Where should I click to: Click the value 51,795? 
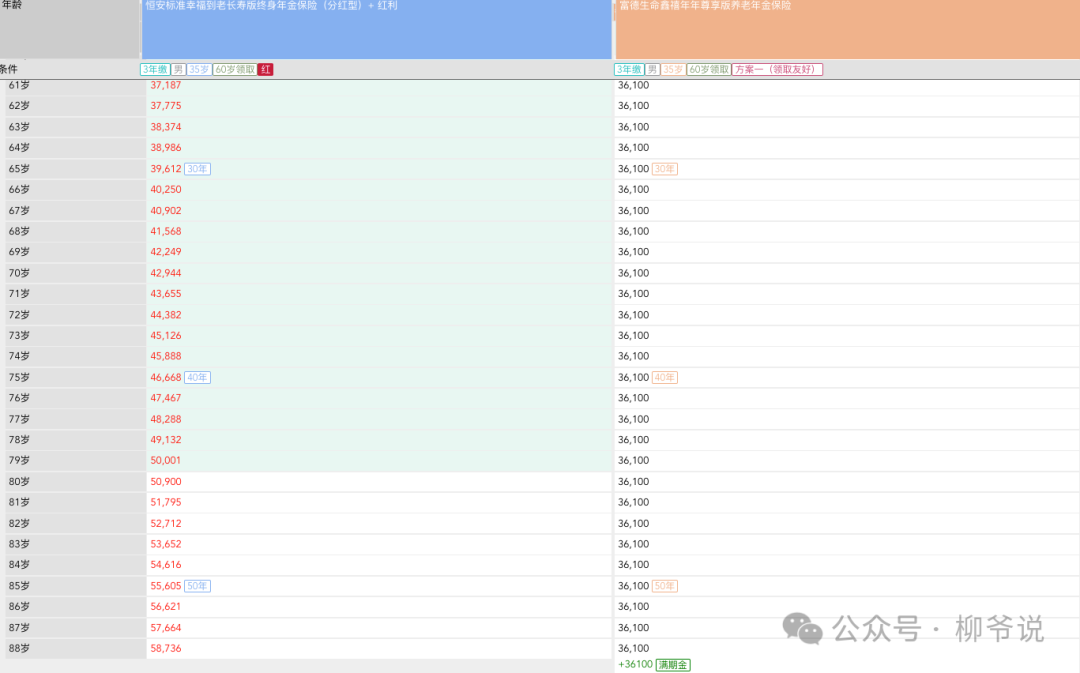(166, 502)
